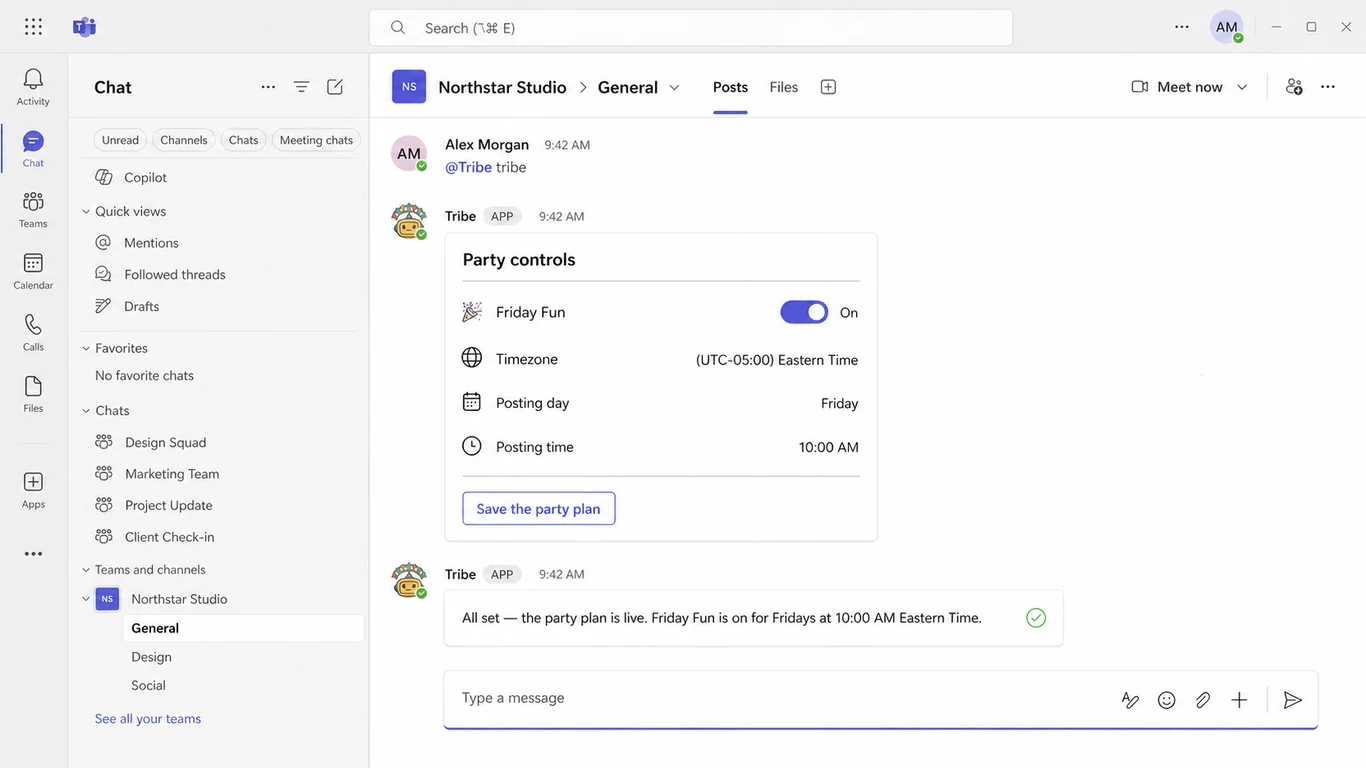Open See all your teams link
Image resolution: width=1366 pixels, height=768 pixels.
click(x=148, y=718)
